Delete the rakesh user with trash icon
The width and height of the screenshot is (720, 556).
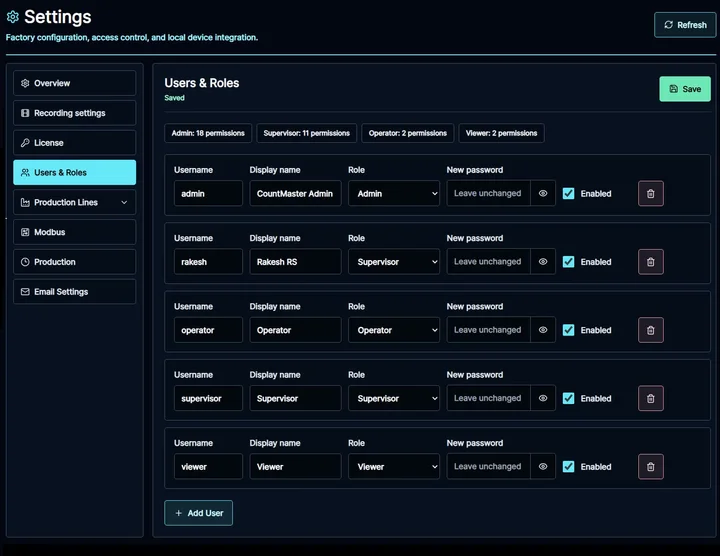651,262
